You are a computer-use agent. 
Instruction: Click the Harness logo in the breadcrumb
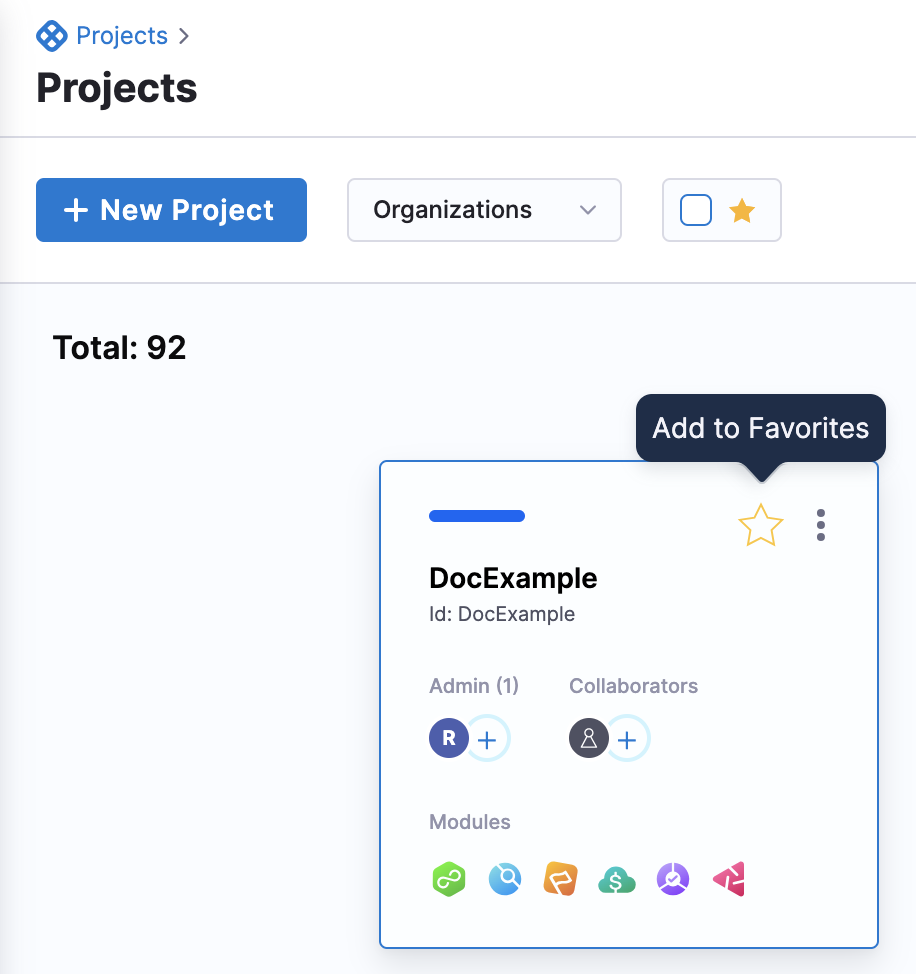click(x=51, y=37)
